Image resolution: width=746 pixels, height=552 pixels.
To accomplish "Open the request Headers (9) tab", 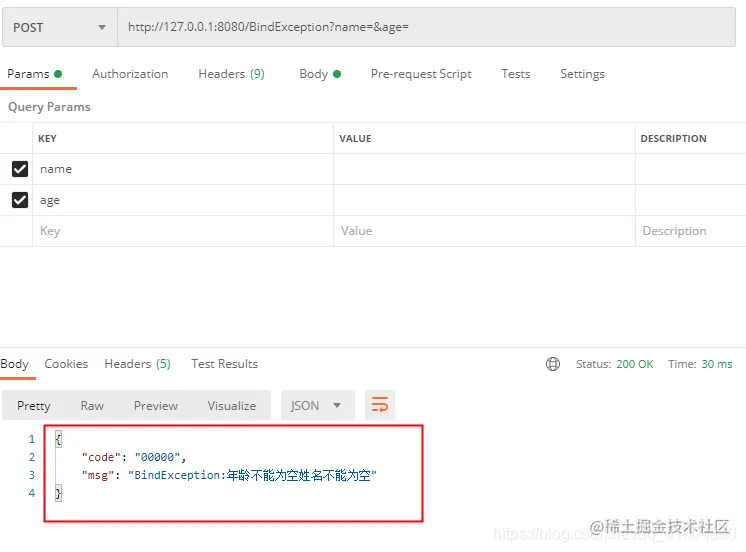I will [231, 74].
